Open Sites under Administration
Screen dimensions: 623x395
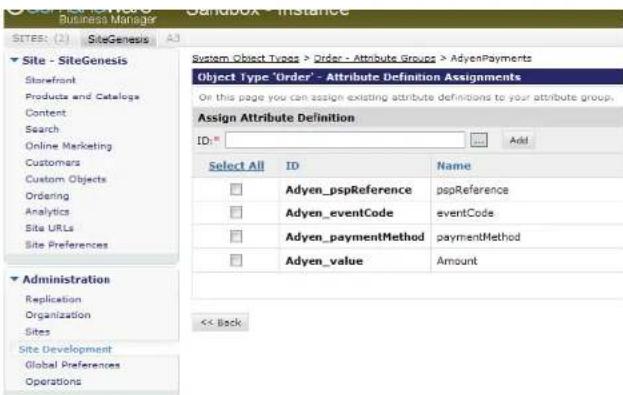coord(38,332)
